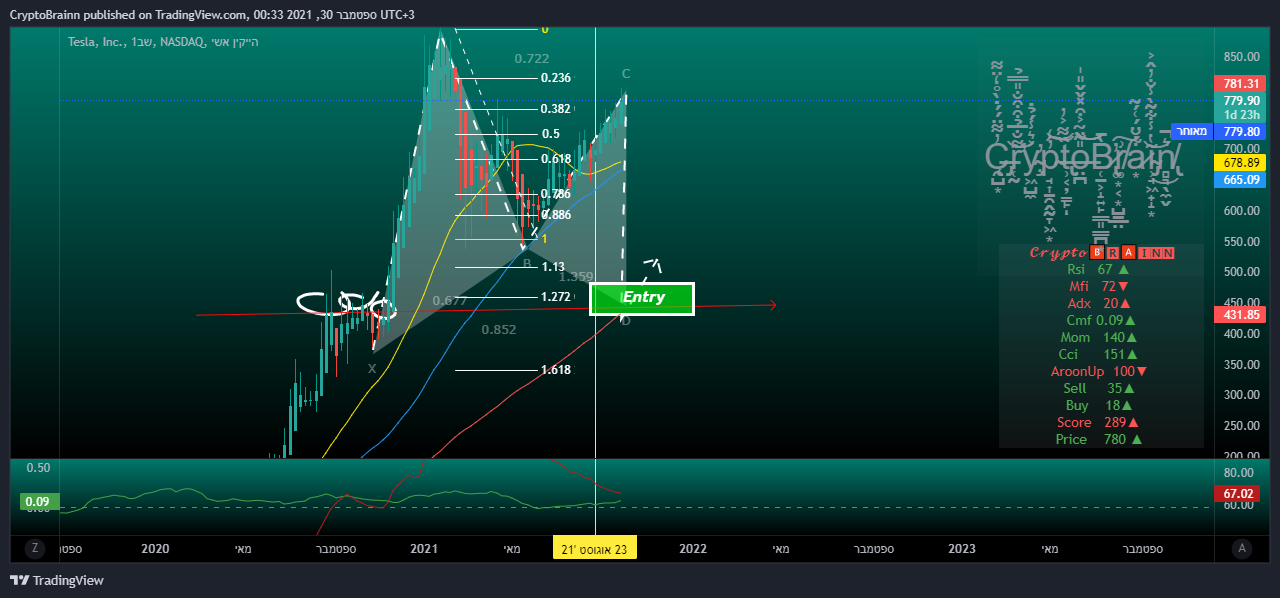The height and width of the screenshot is (598, 1280).
Task: Click the AroonUp 100 row in indicator table
Action: [x=1098, y=371]
